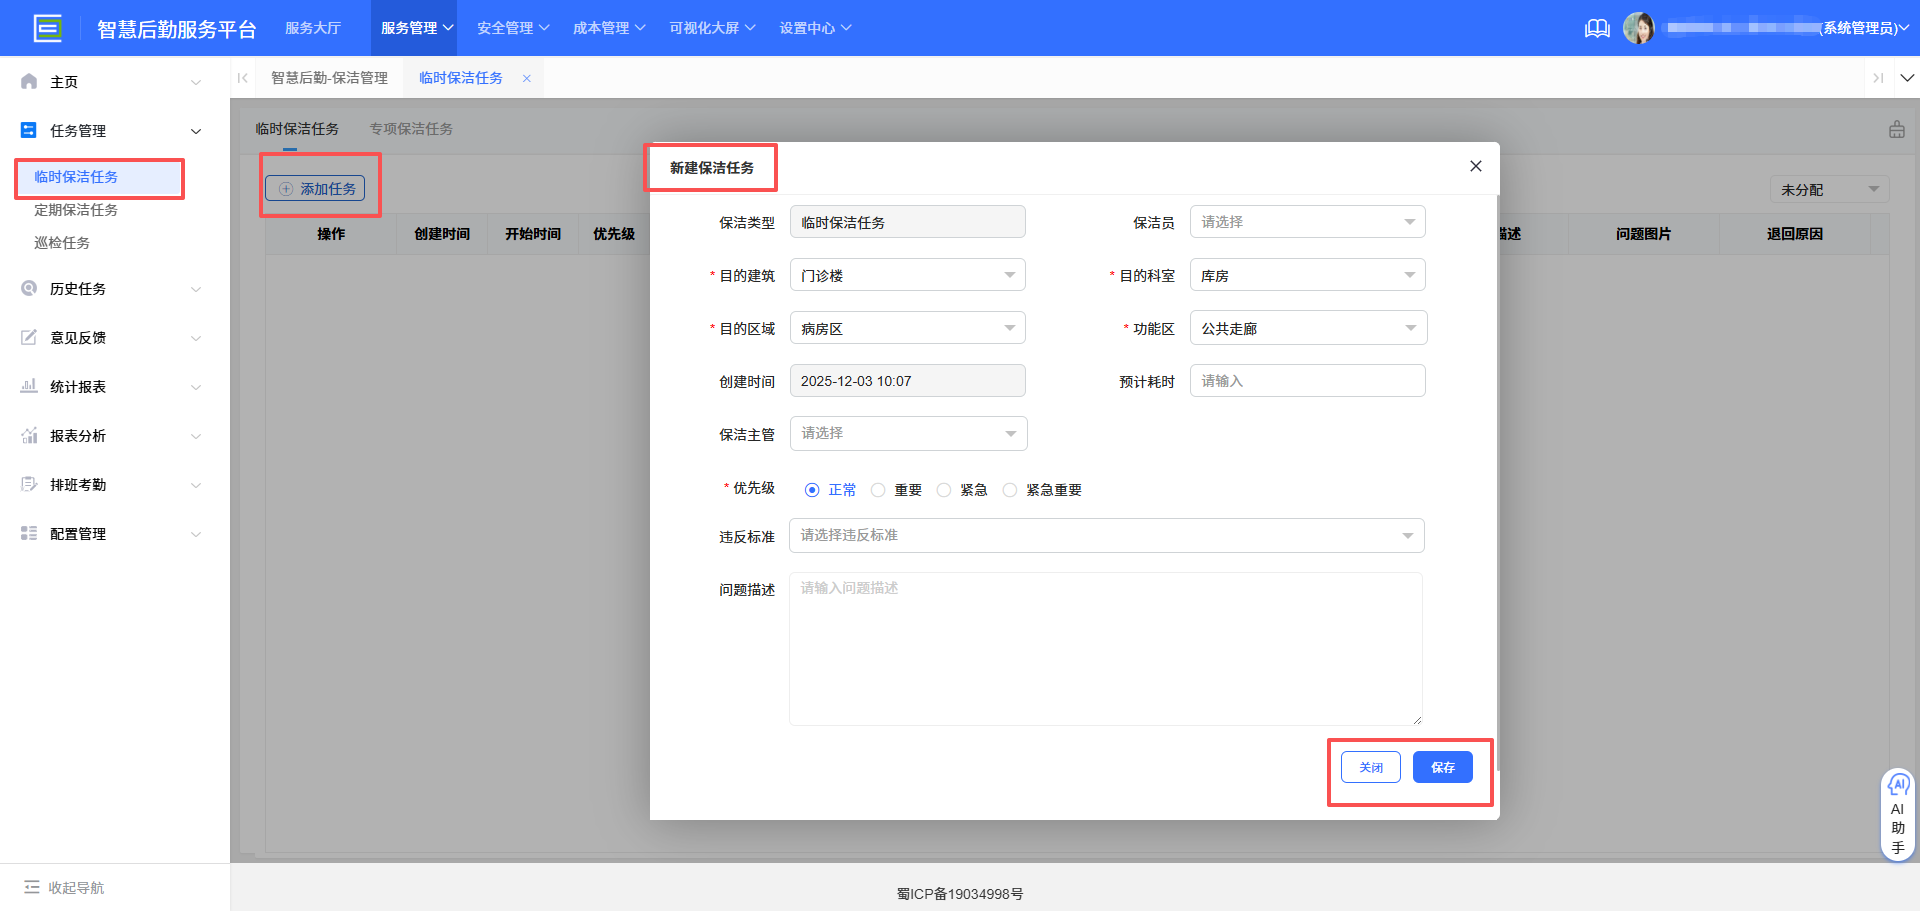
Task: Click the 保存 button to save the task
Action: tap(1442, 767)
